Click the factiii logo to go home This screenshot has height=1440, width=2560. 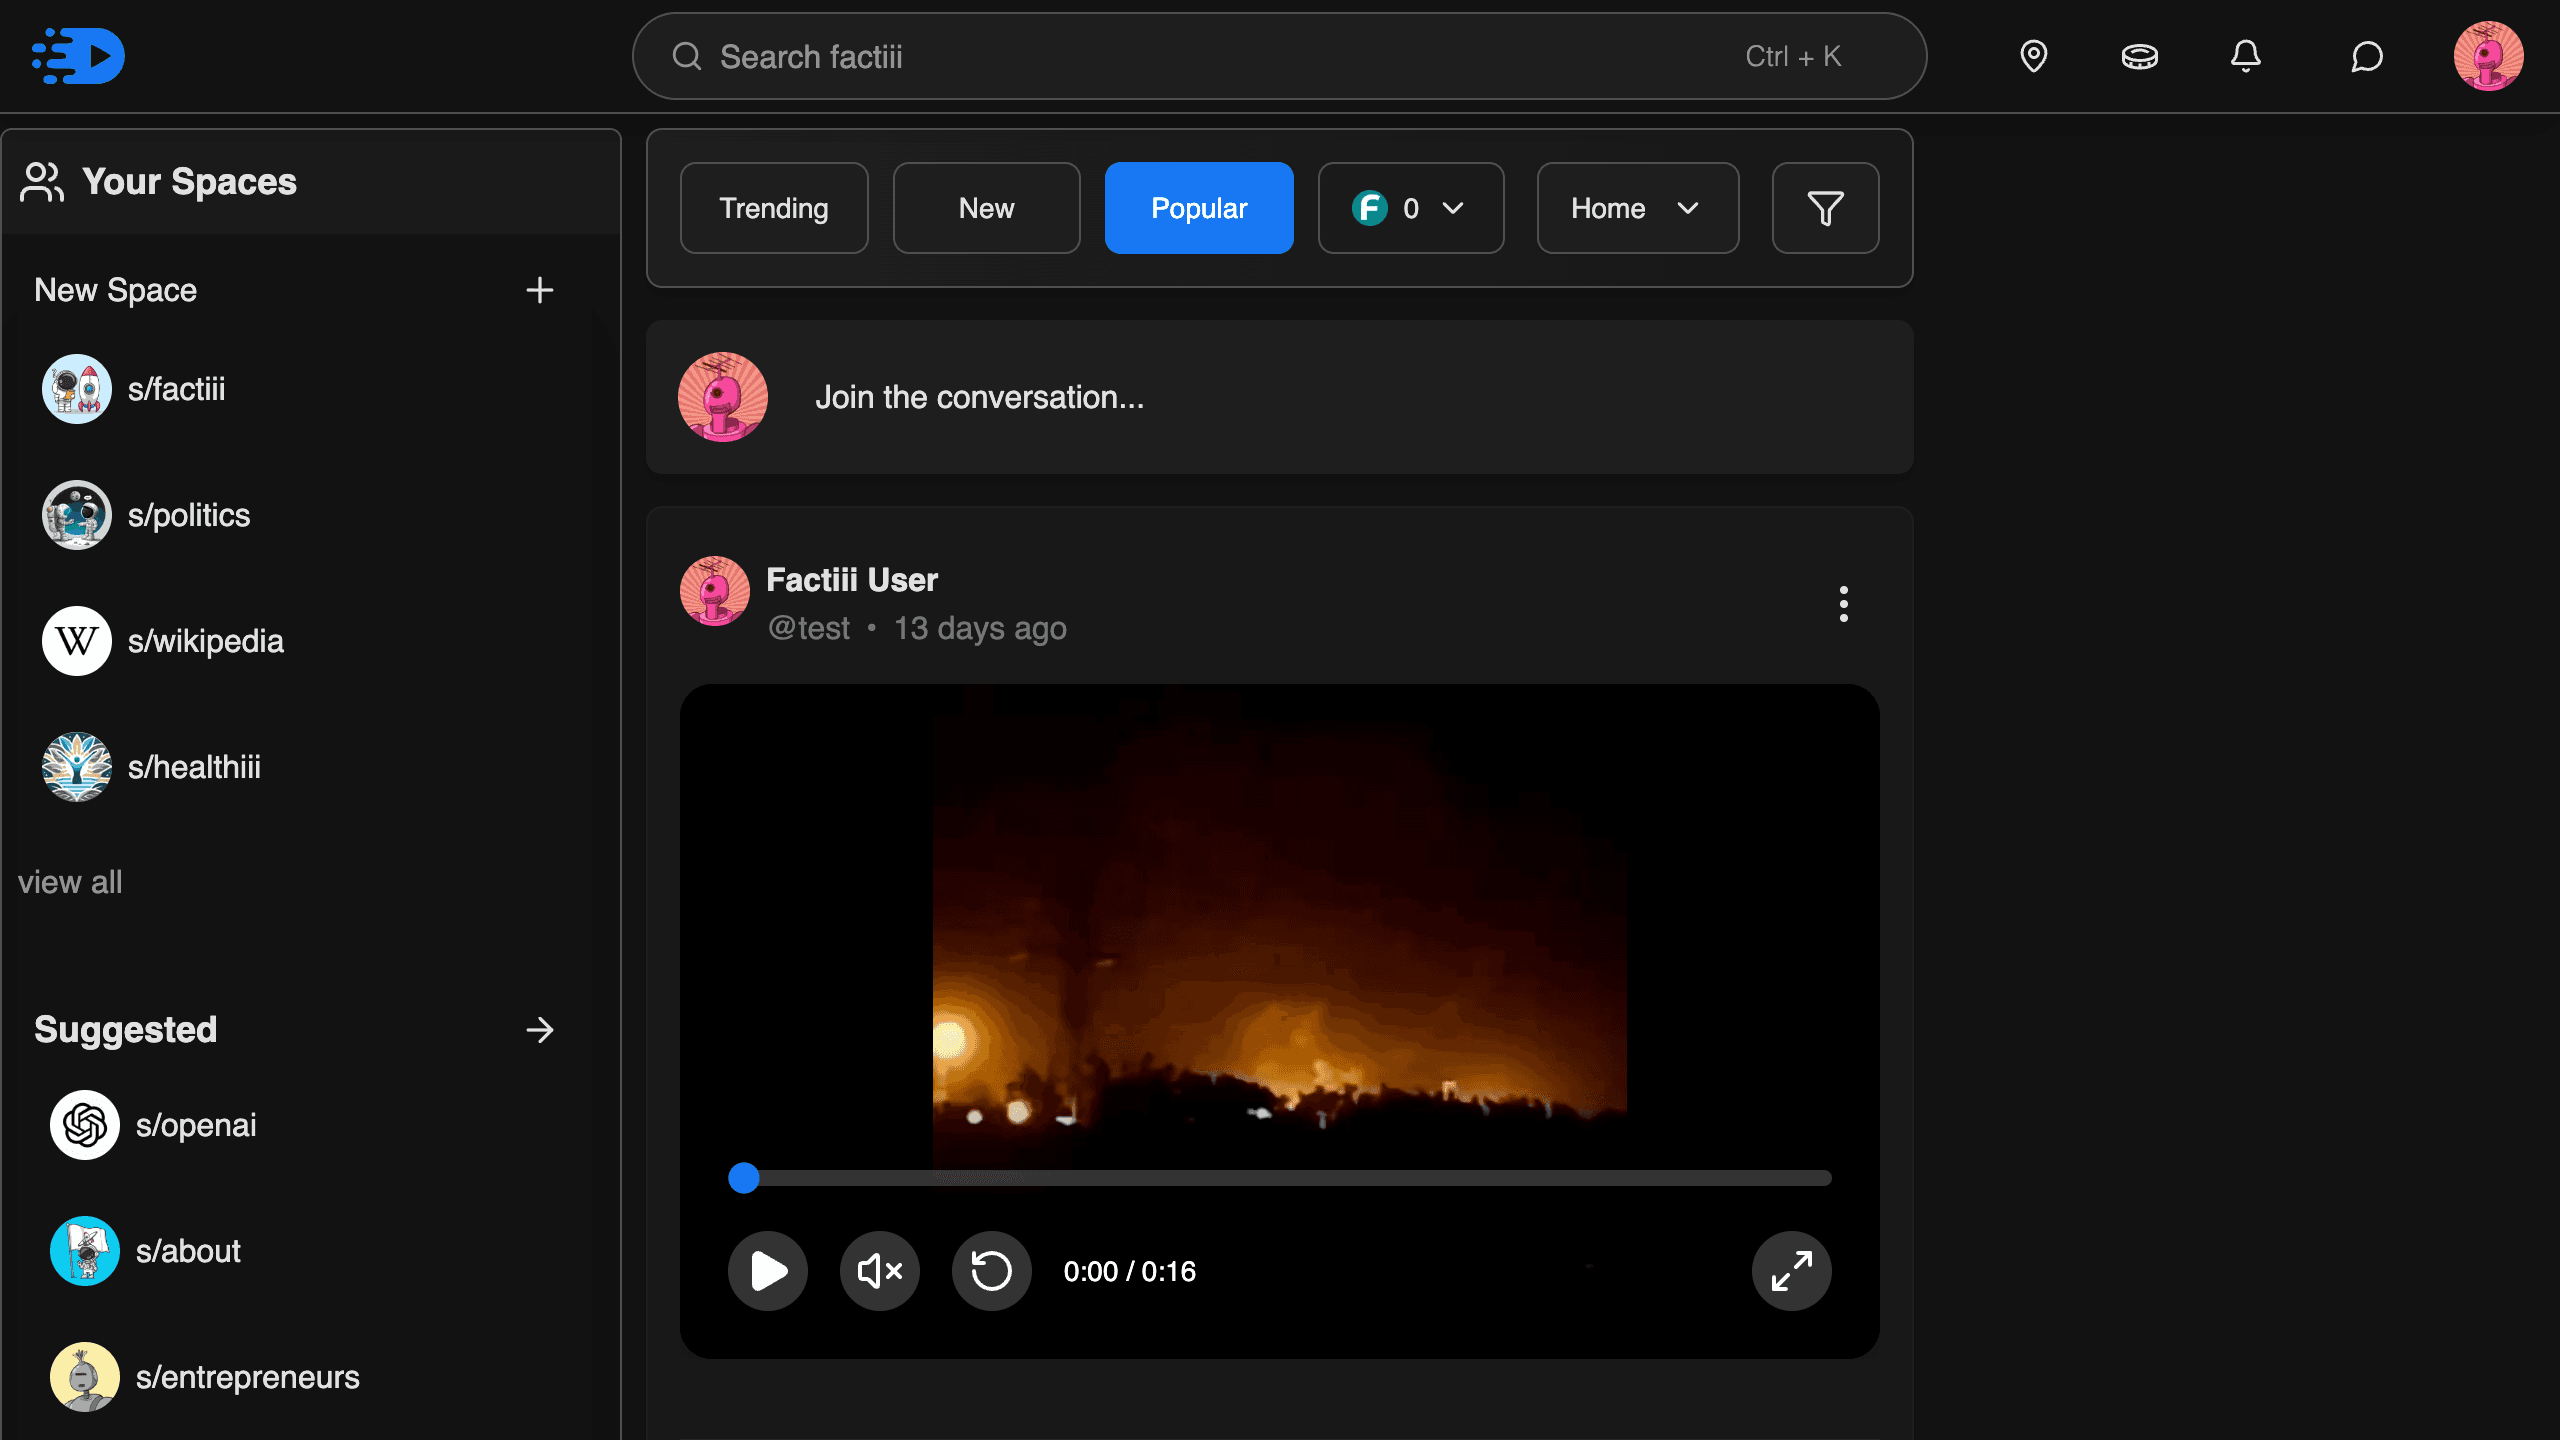78,56
